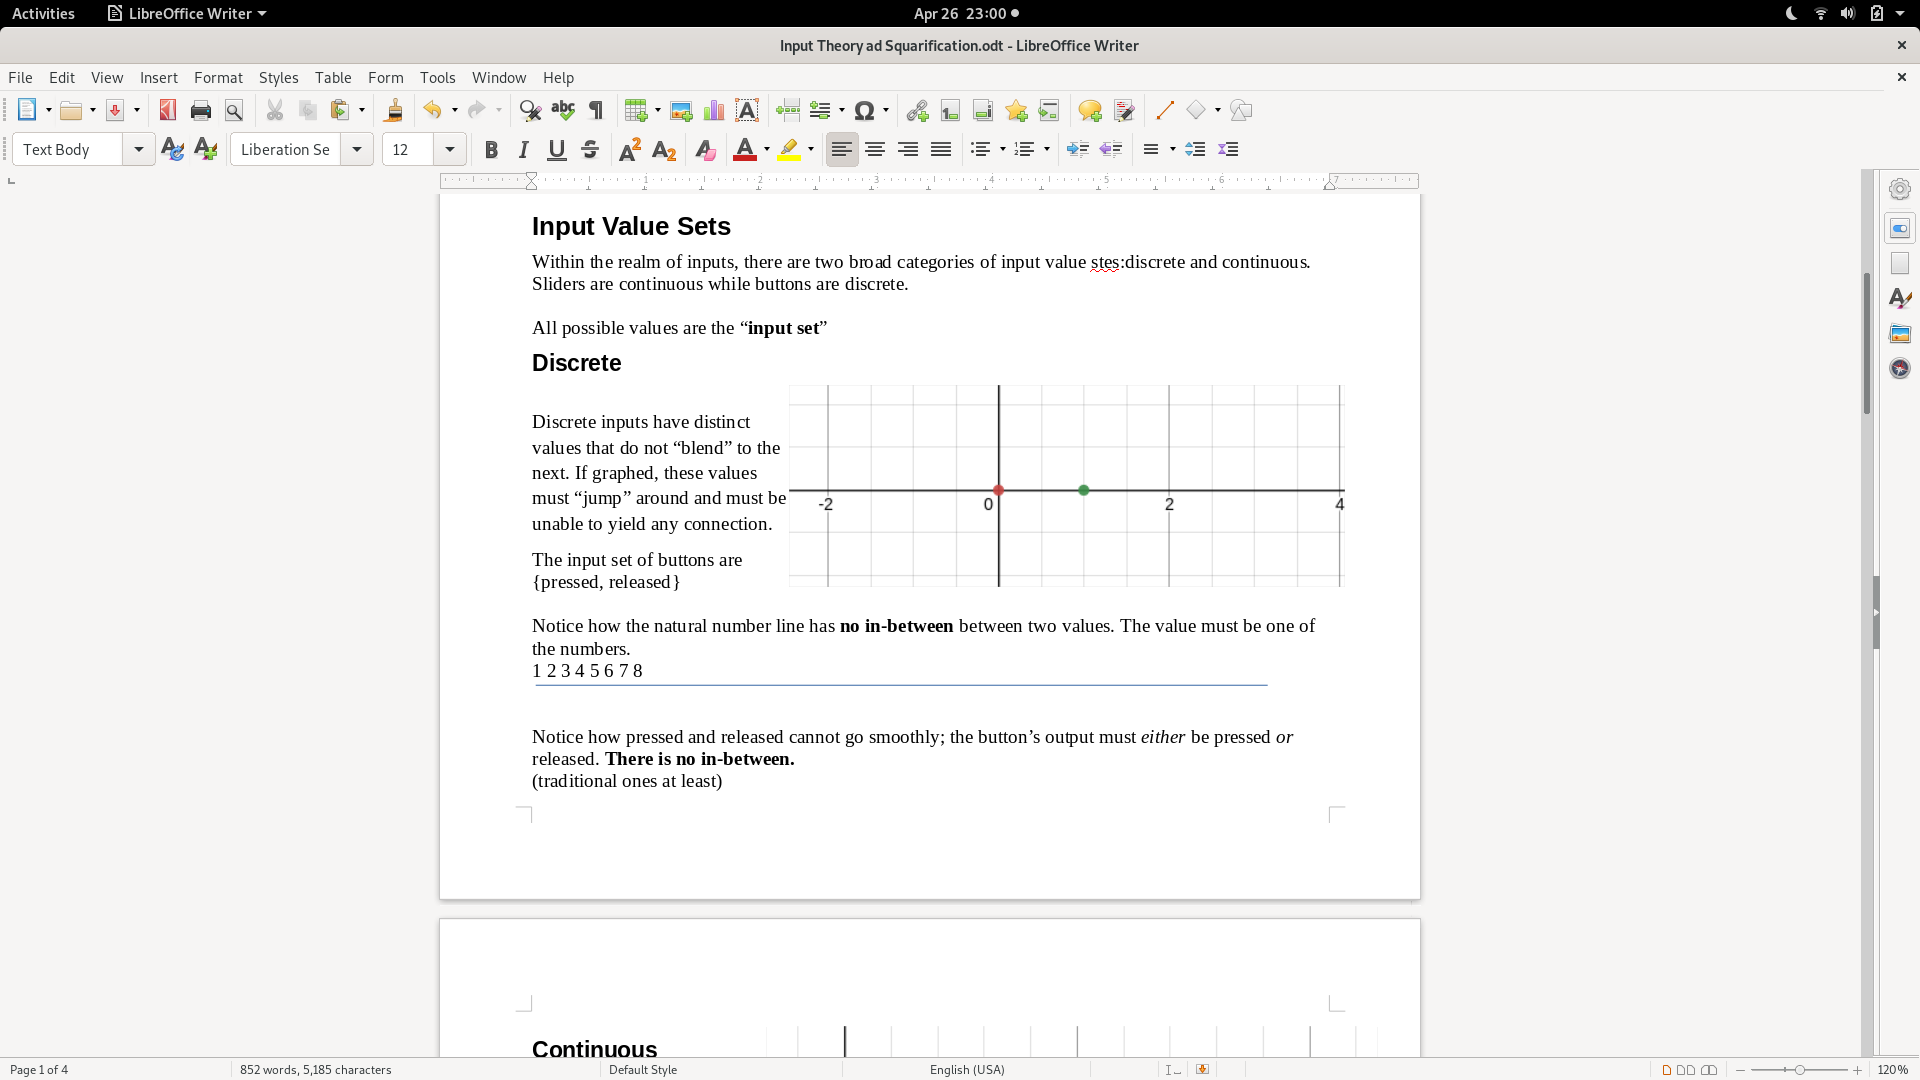Insert an image
This screenshot has height=1080, width=1920.
click(681, 111)
